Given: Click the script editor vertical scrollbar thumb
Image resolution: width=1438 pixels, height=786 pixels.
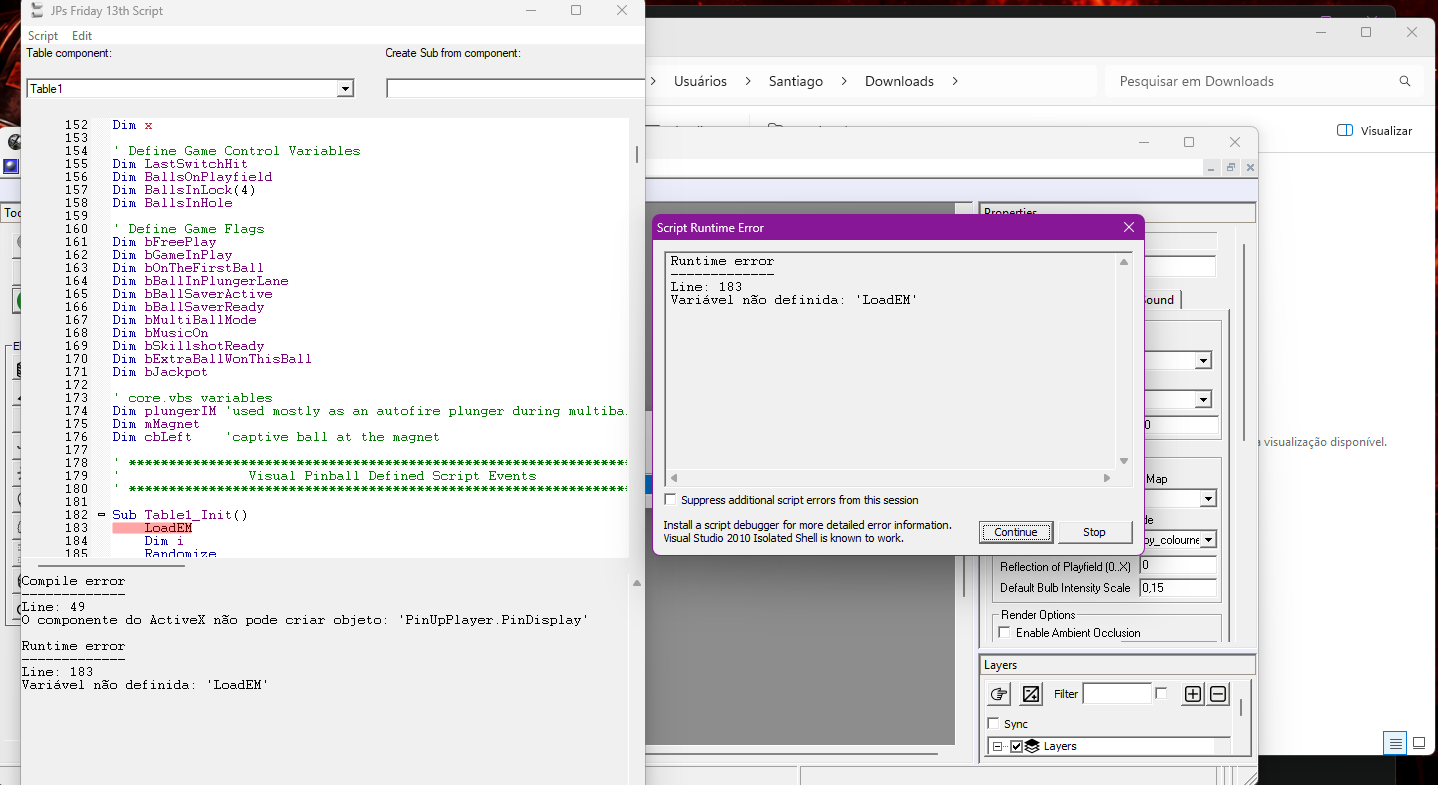Looking at the screenshot, I should tap(636, 155).
